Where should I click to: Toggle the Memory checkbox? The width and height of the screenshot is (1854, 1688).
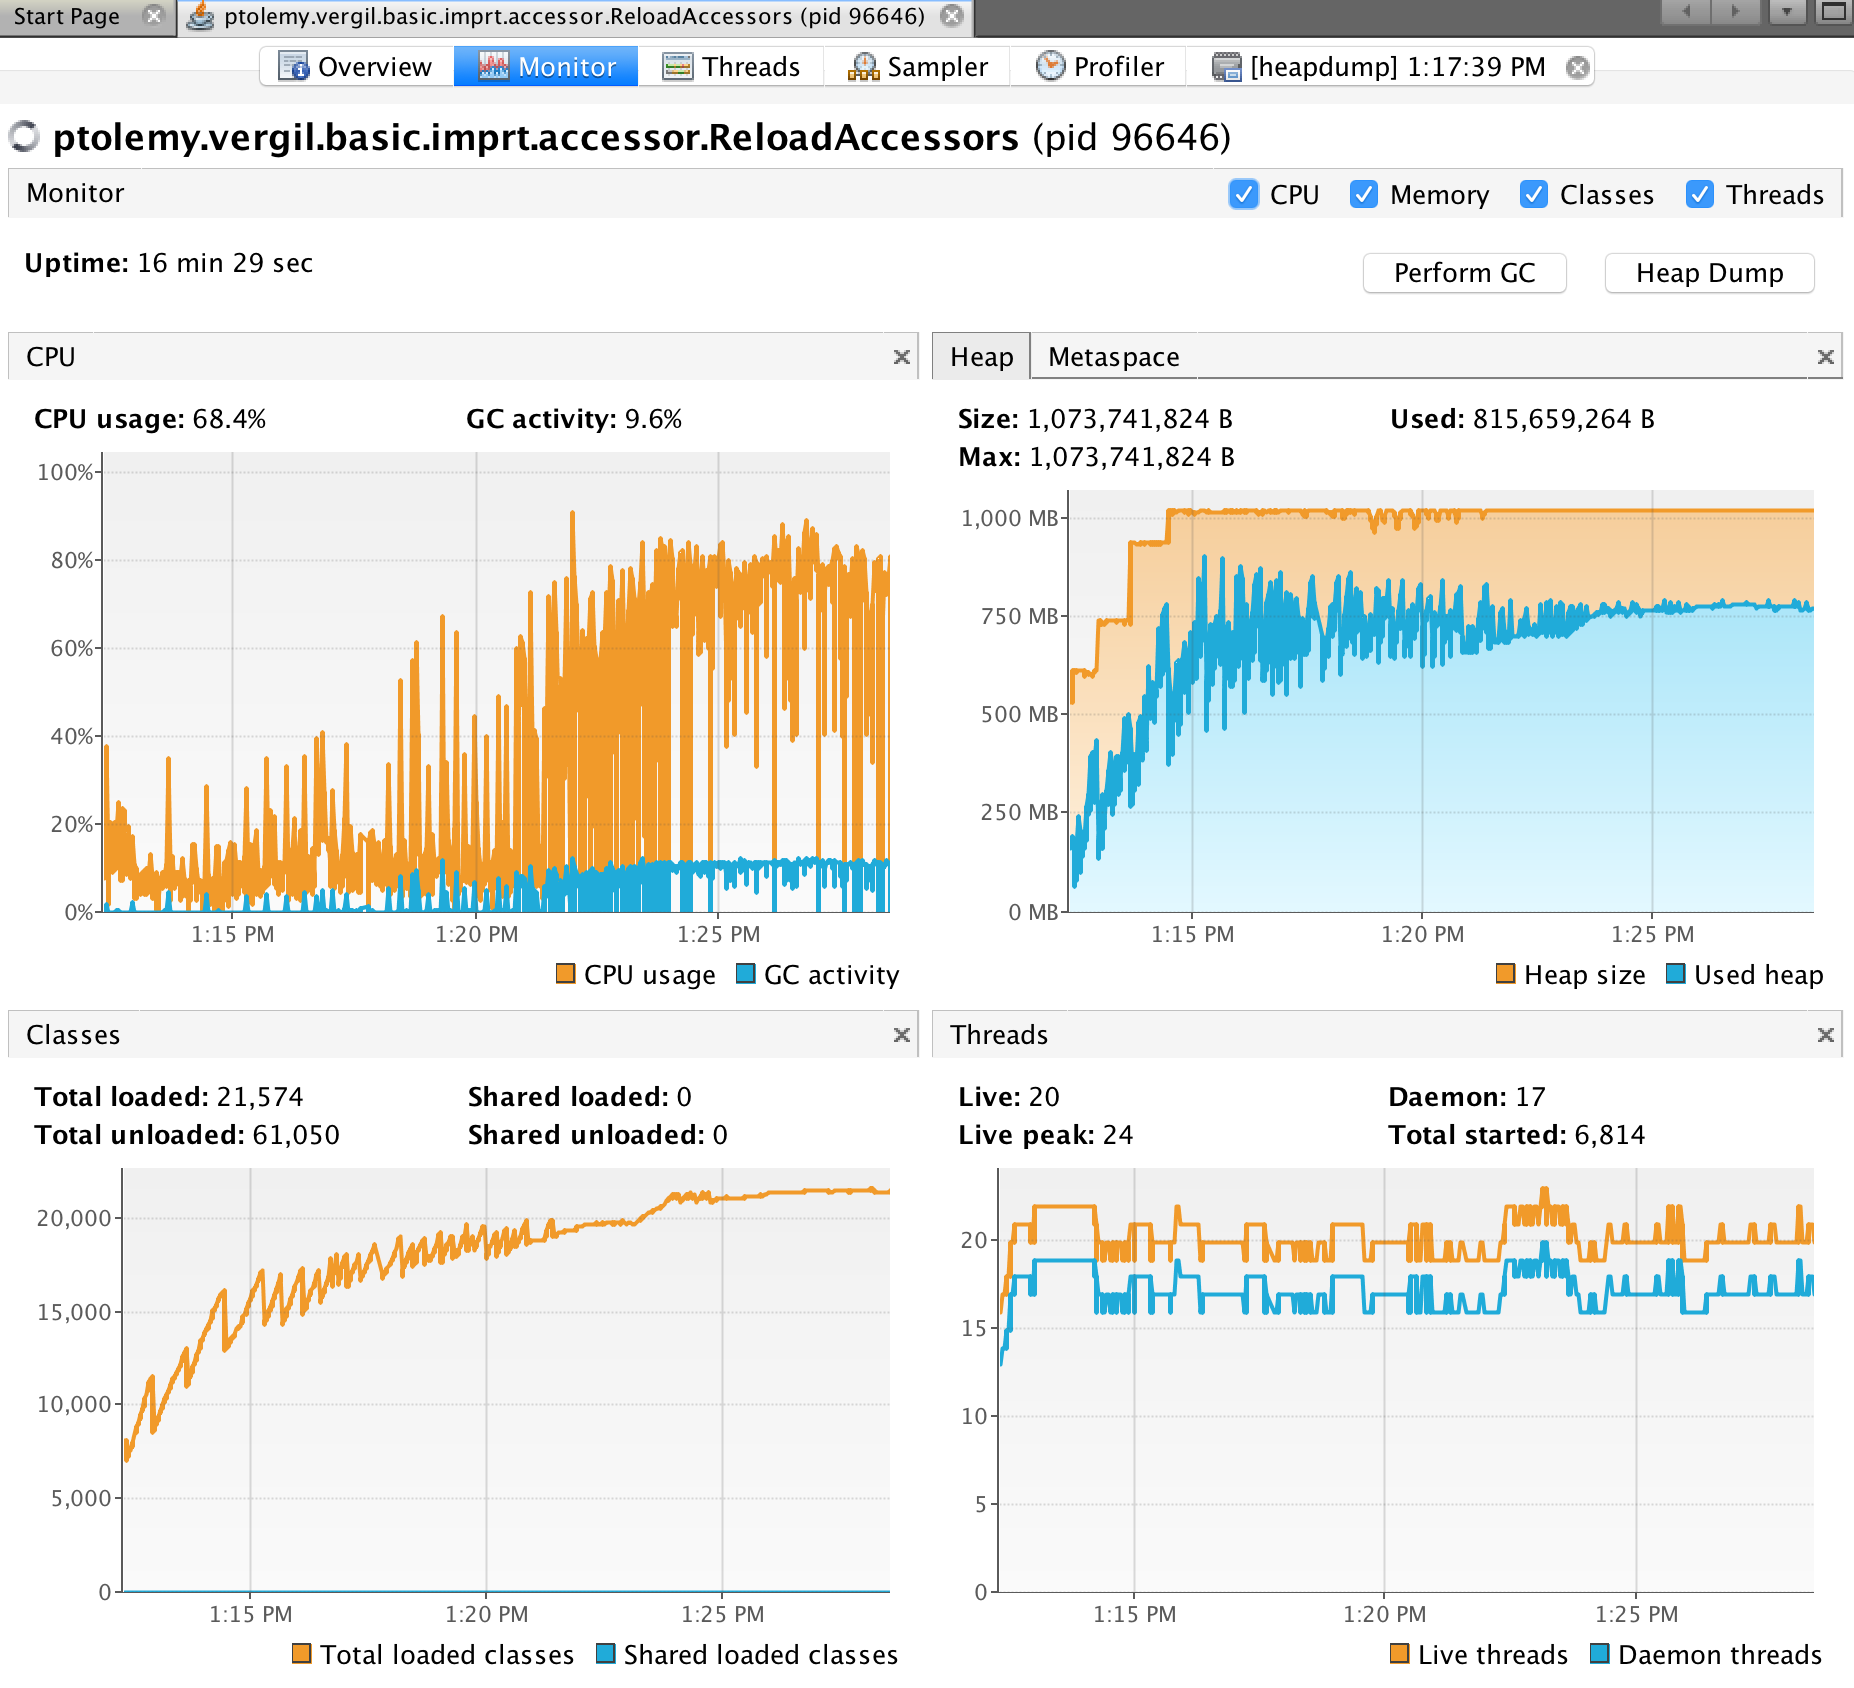point(1363,194)
